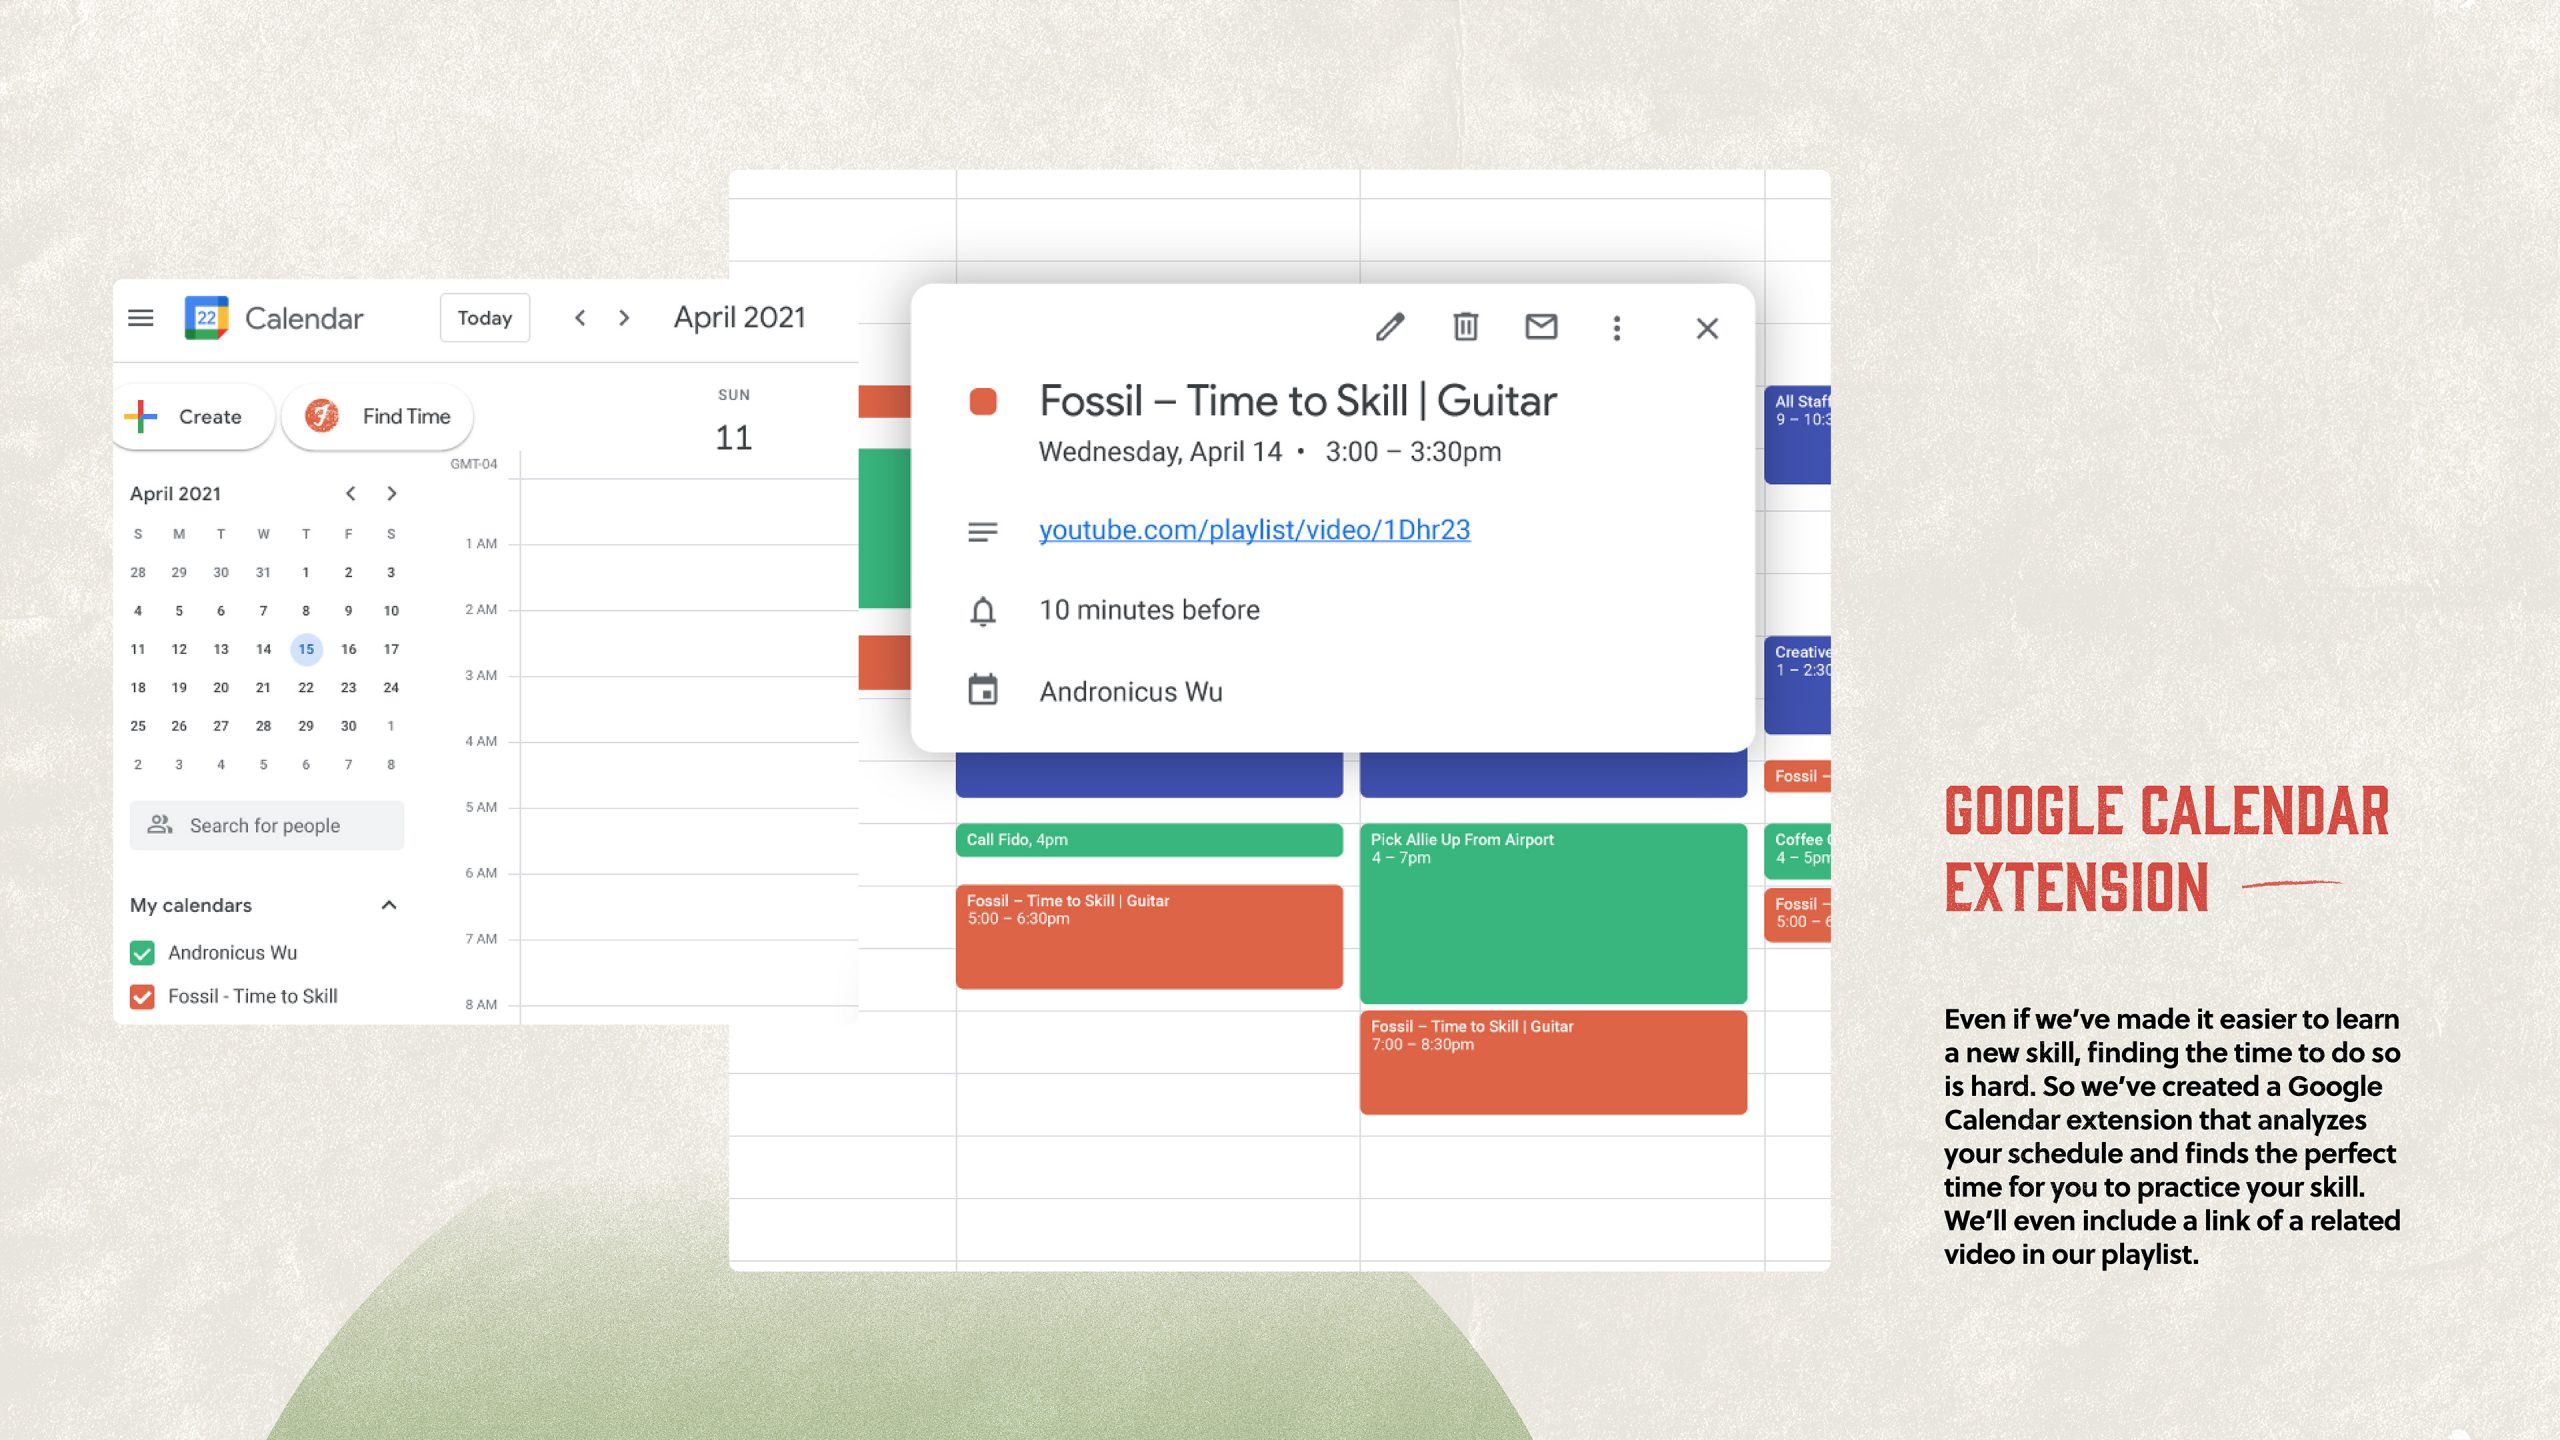2560x1440 pixels.
Task: Open Fossil Guitar event at 7:00 – 8:30pm
Action: click(1553, 1062)
